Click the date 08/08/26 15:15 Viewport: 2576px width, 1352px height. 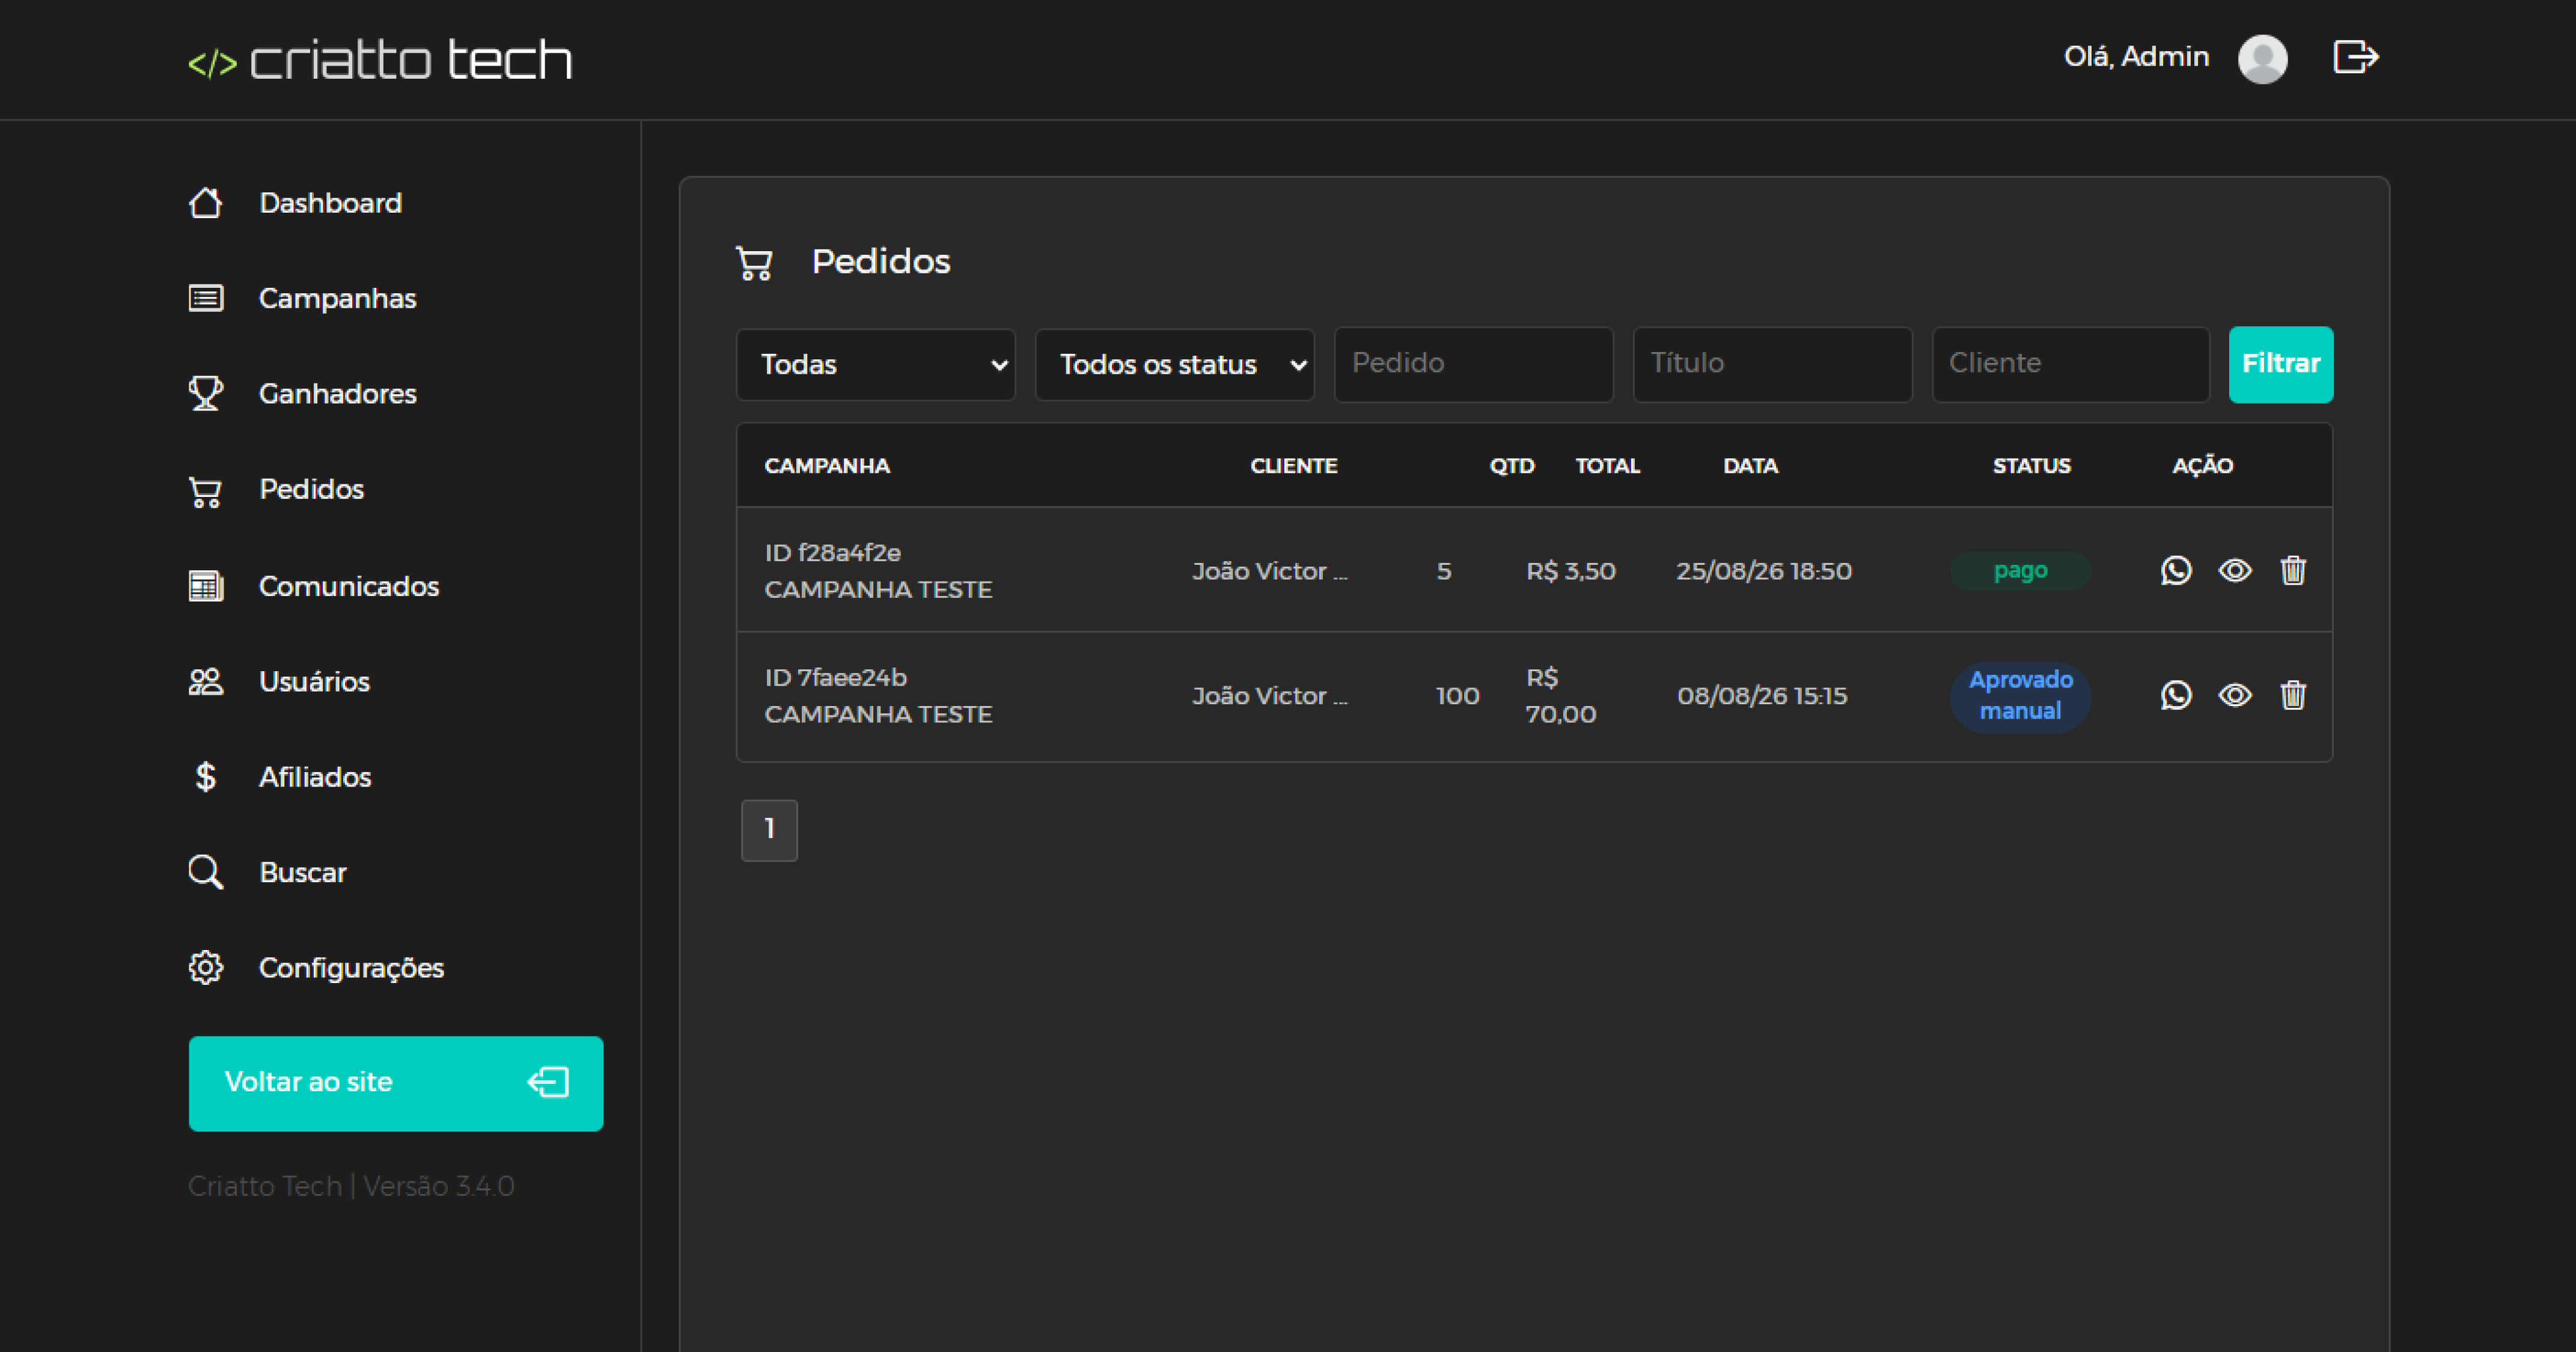click(1762, 696)
